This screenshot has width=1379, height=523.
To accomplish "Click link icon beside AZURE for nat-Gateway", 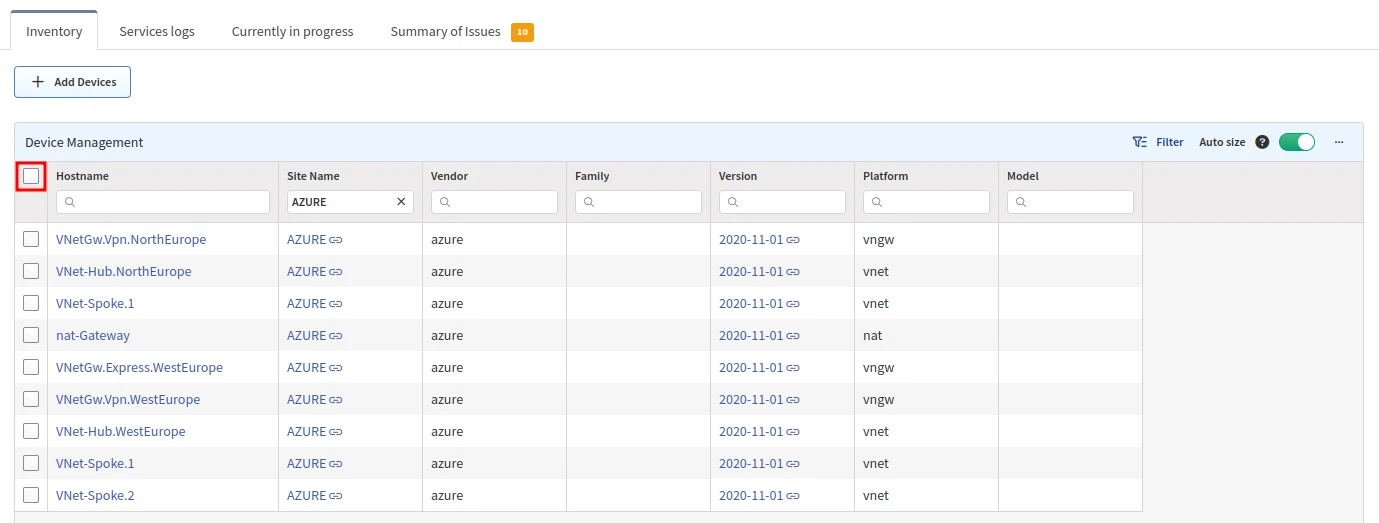I will point(336,336).
